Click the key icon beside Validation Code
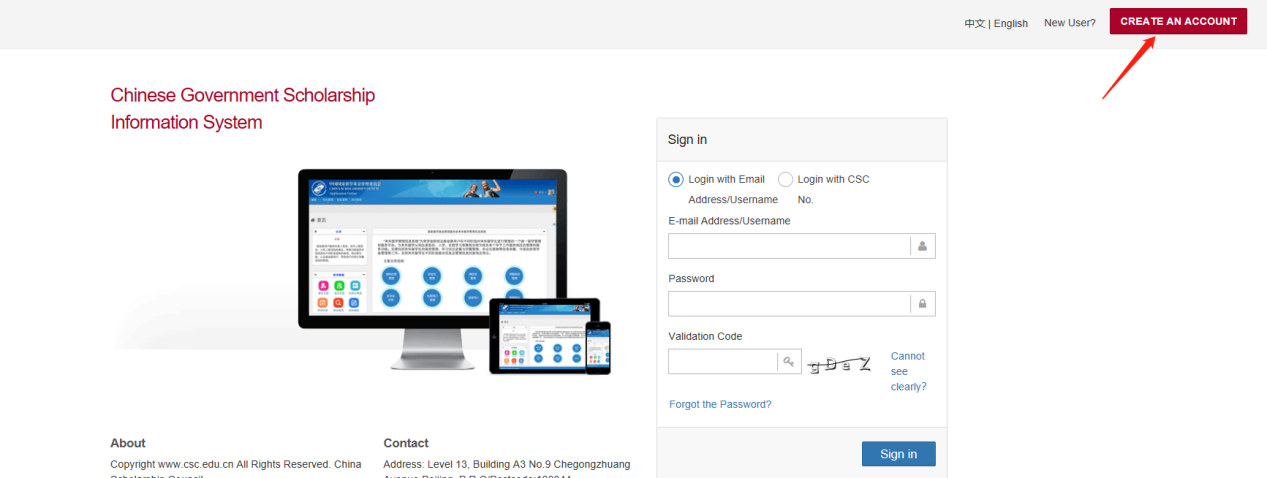Viewport: 1267px width, 478px height. (x=789, y=361)
